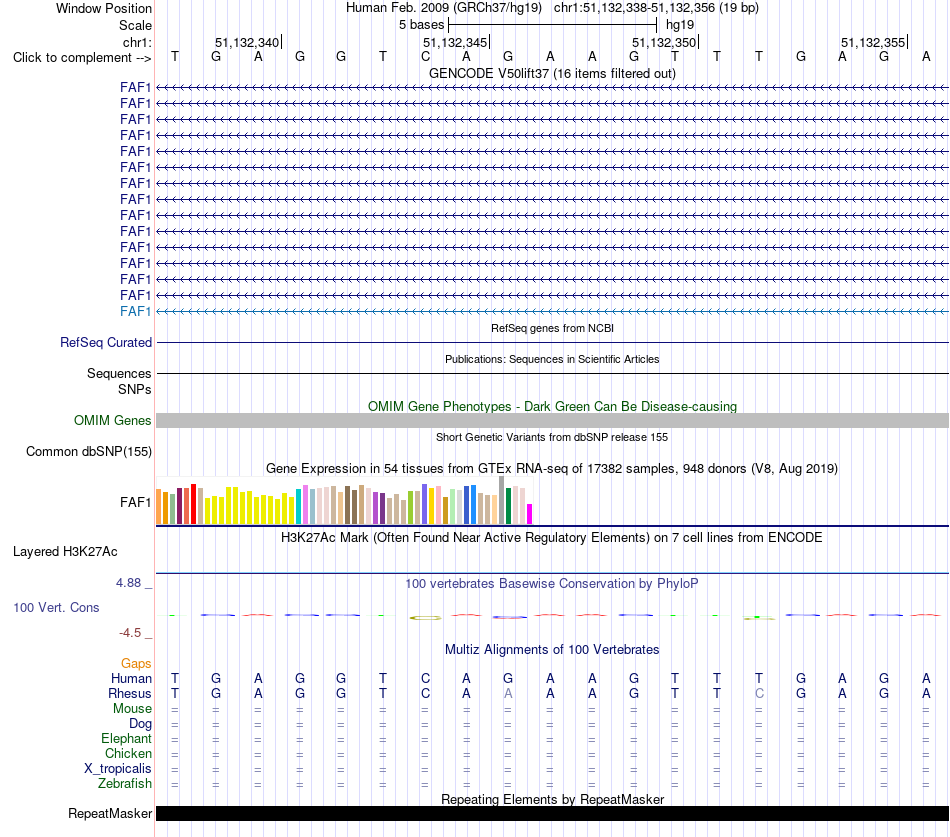Open the Layered H3K27Ac track label
Image resolution: width=950 pixels, height=837 pixels.
pyautogui.click(x=65, y=552)
